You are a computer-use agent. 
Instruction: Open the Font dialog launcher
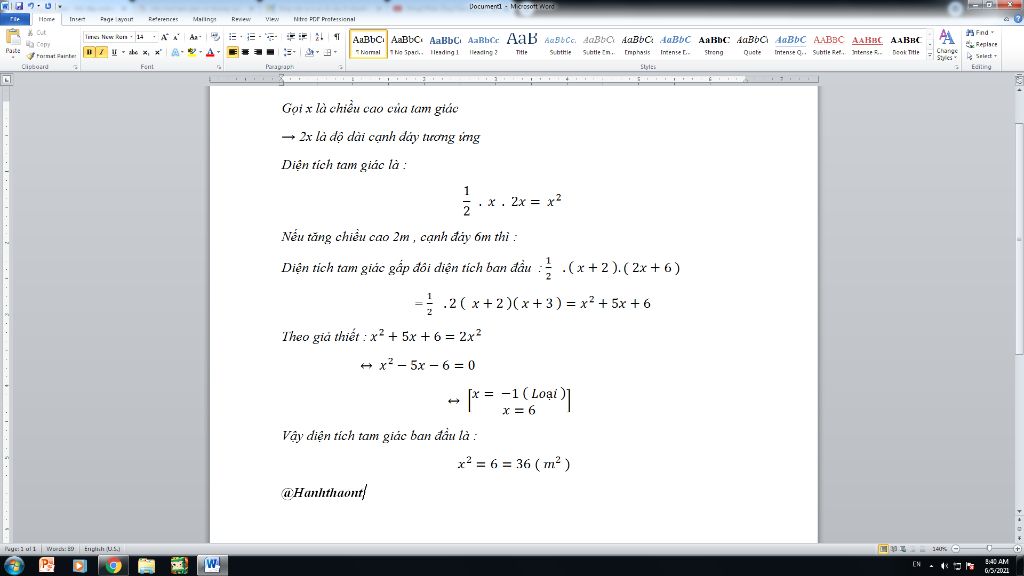(219, 67)
